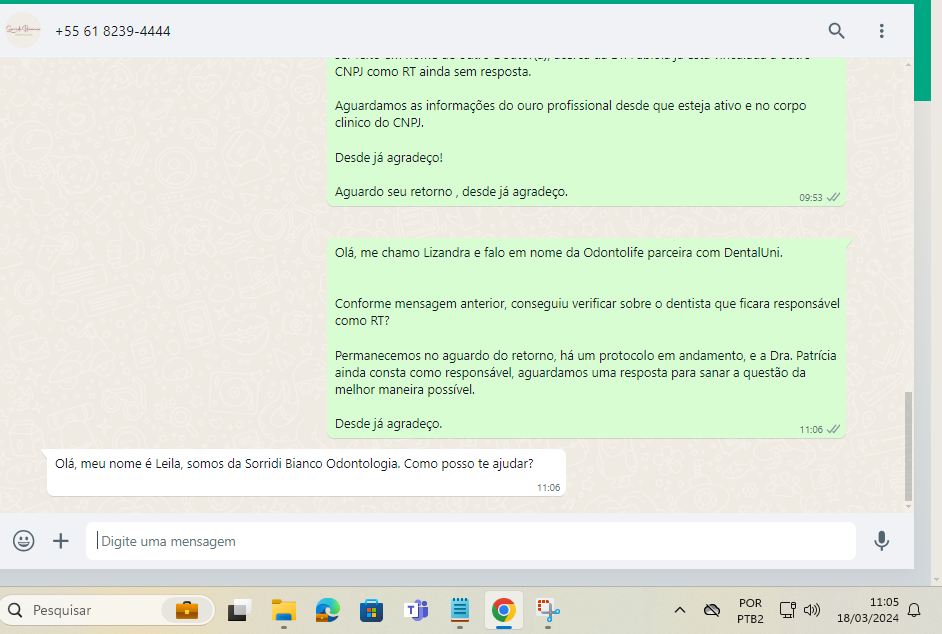
Task: Click the chat vertical scrollbar thumb
Action: coord(908,446)
